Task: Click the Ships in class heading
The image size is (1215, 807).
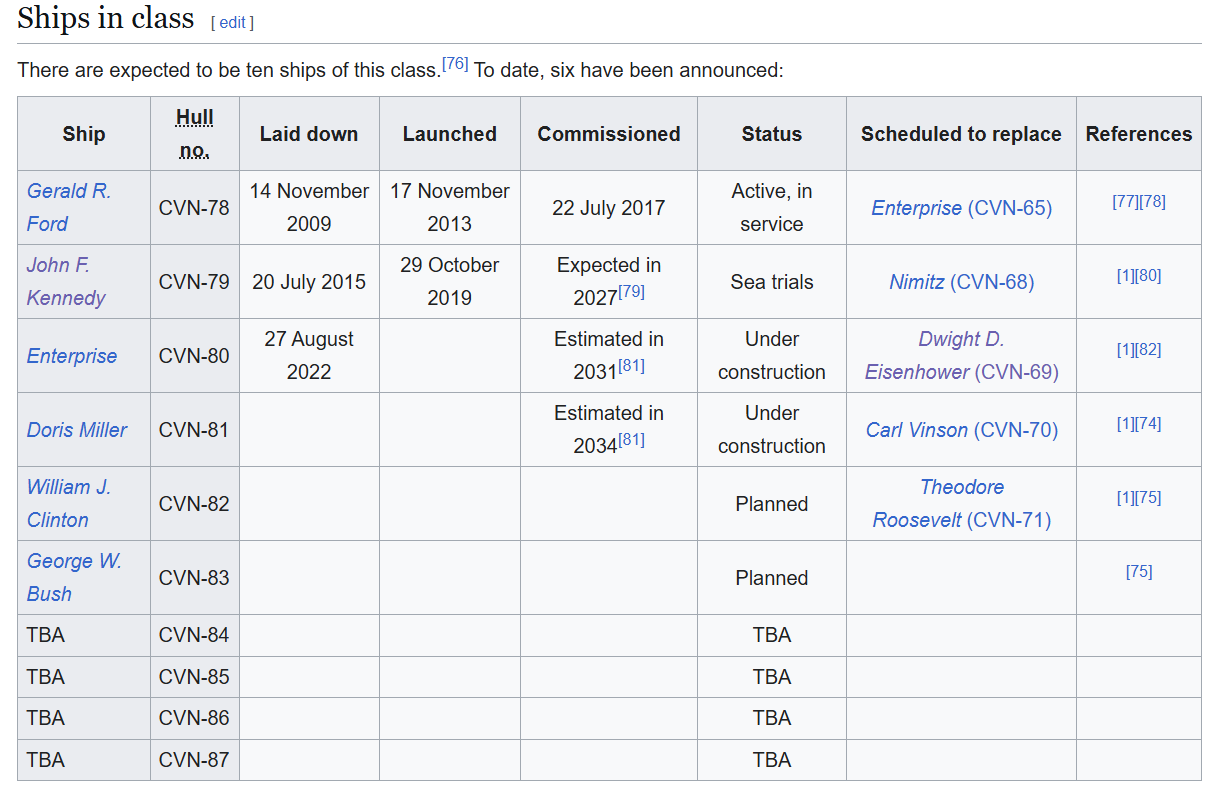Action: point(106,19)
